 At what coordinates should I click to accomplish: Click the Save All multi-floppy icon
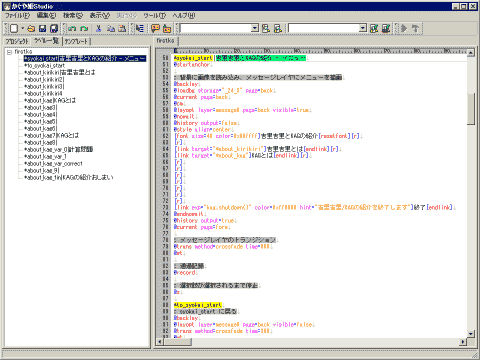point(54,29)
